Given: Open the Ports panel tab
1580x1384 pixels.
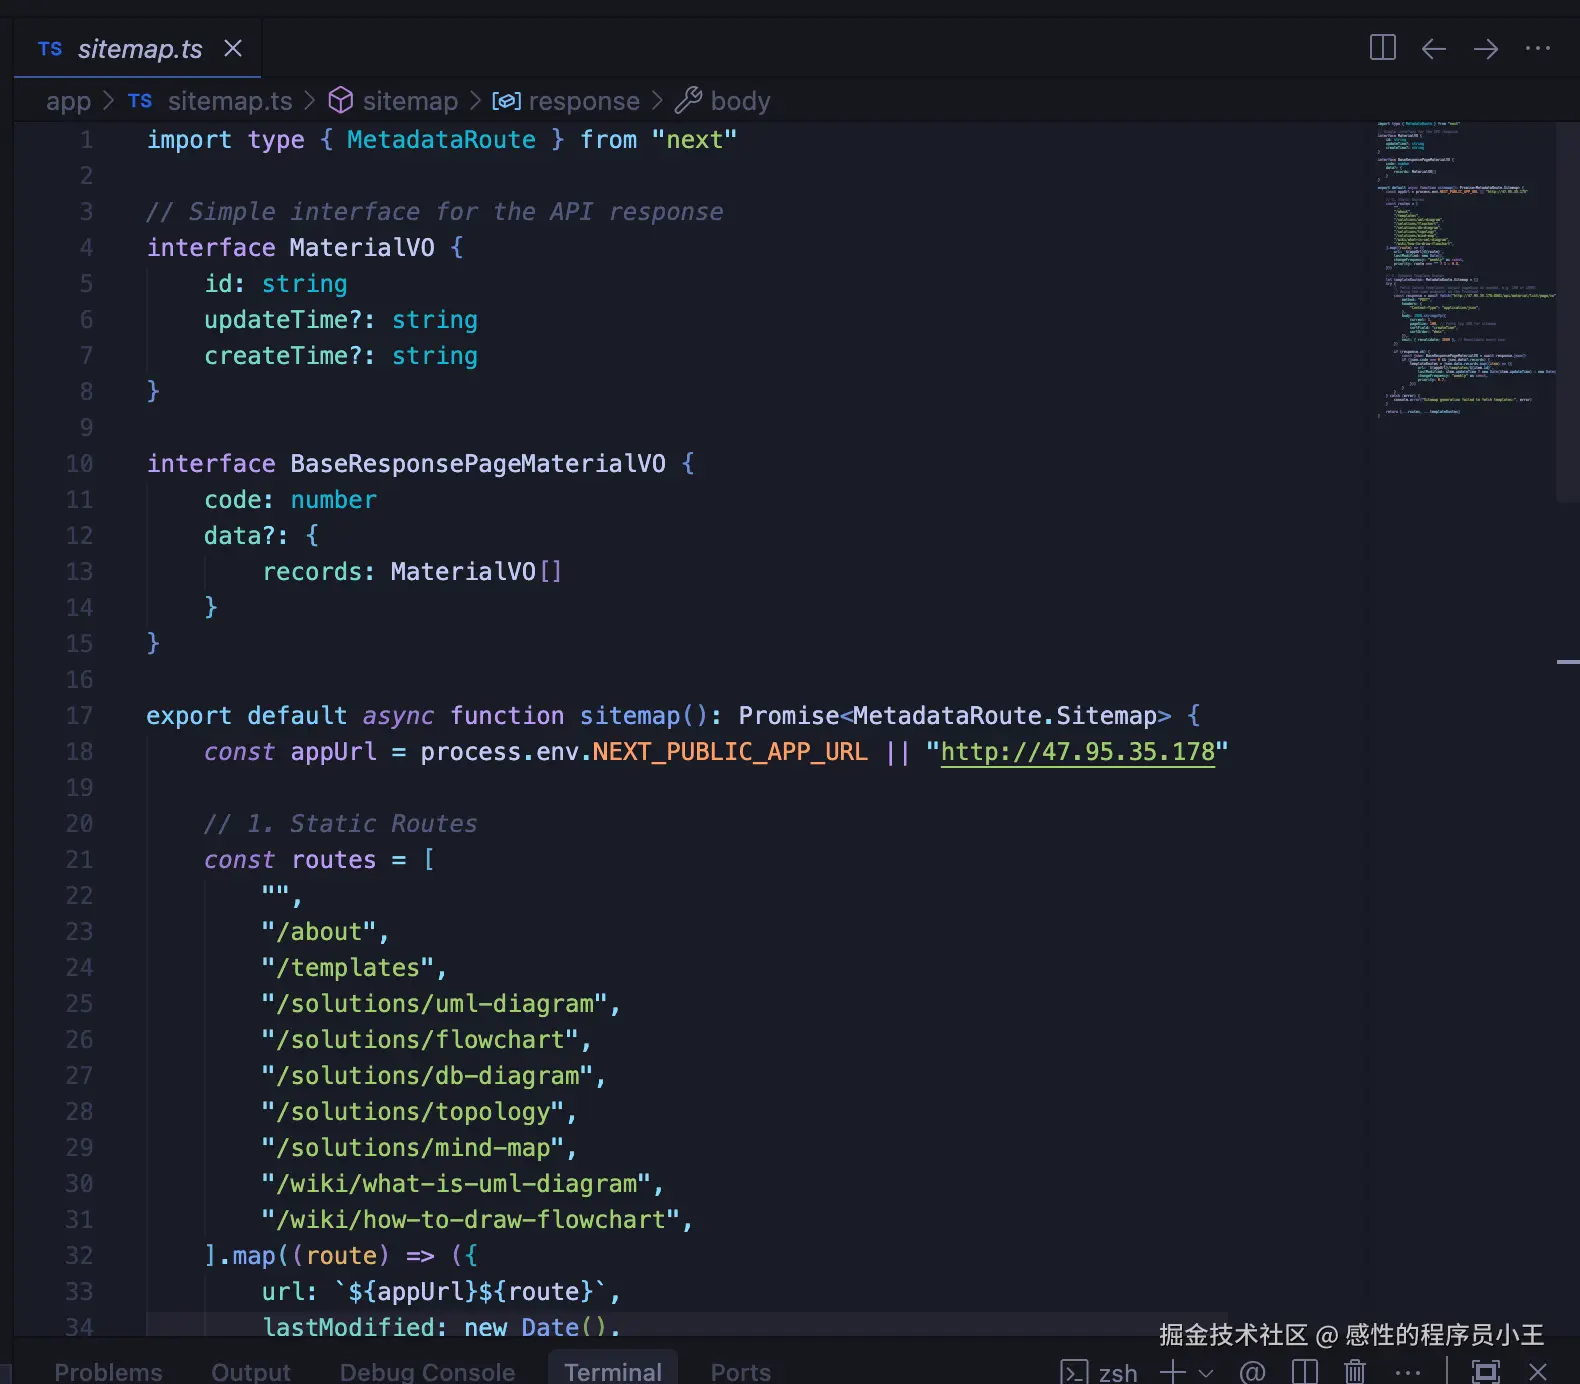Looking at the screenshot, I should coord(741,1372).
